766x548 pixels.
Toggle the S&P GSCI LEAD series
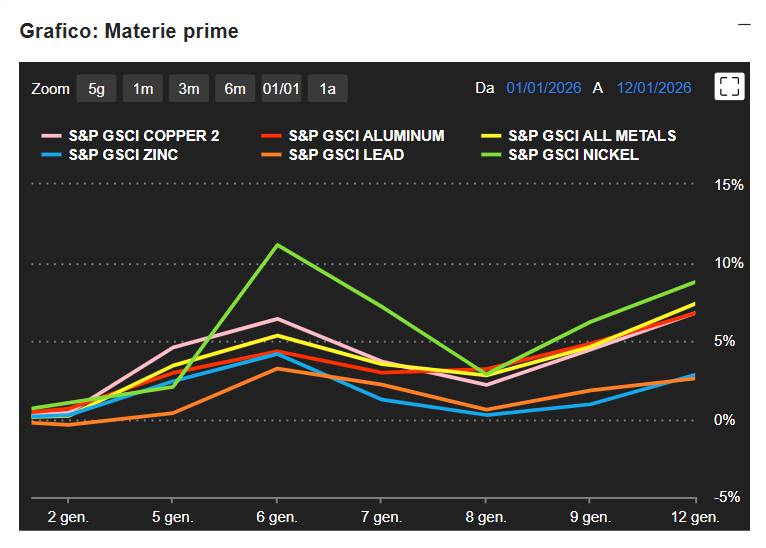[x=346, y=155]
